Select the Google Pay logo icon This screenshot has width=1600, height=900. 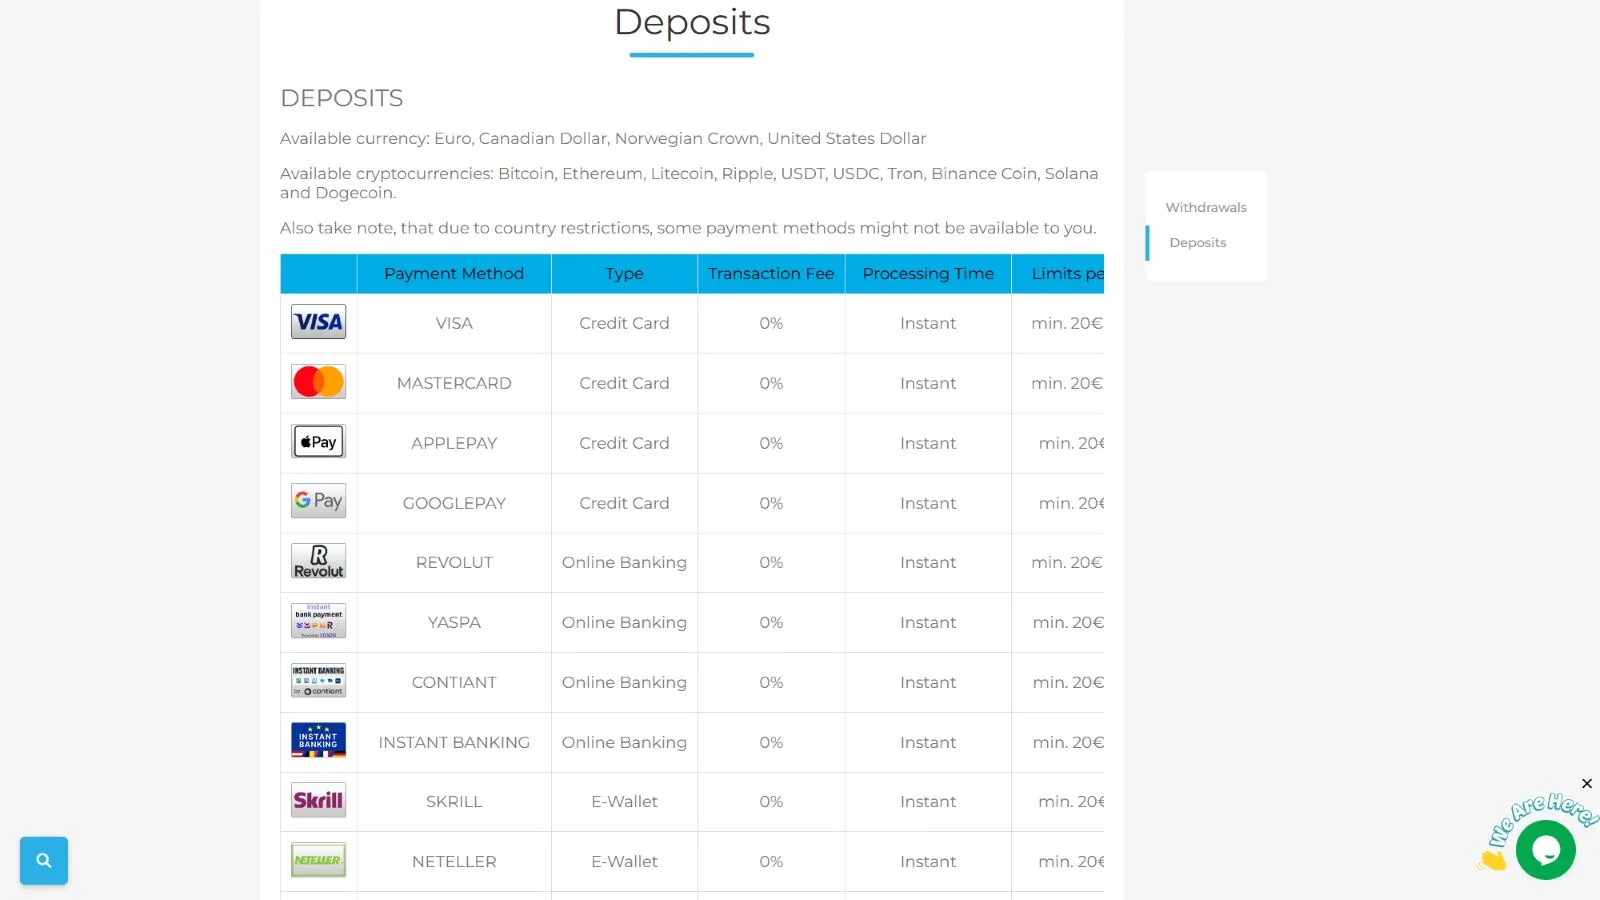318,501
